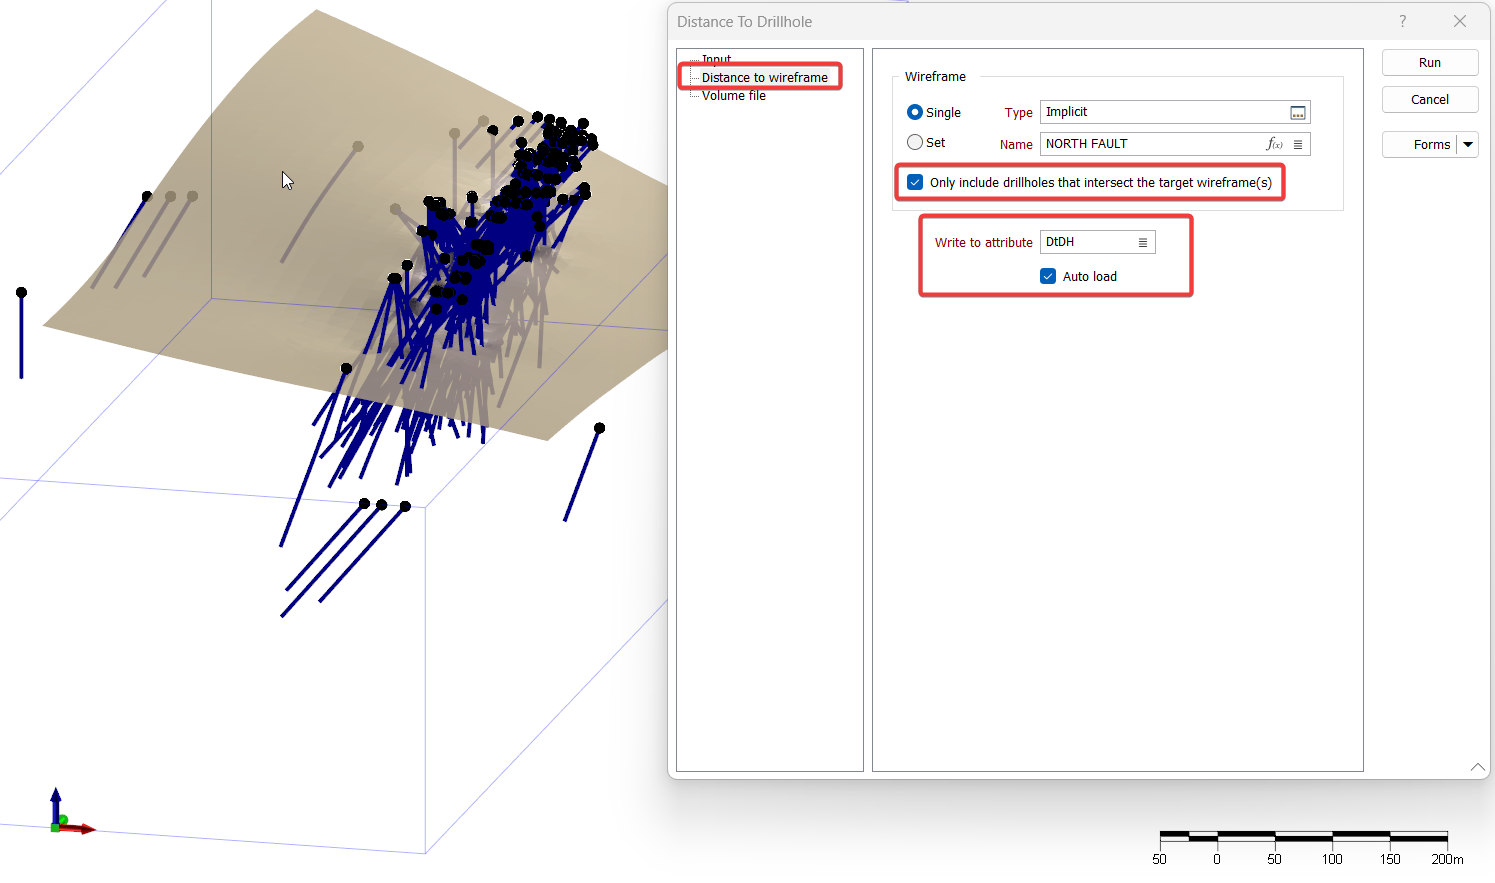
Task: Click the f(x) expression icon in Name field
Action: pos(1274,144)
